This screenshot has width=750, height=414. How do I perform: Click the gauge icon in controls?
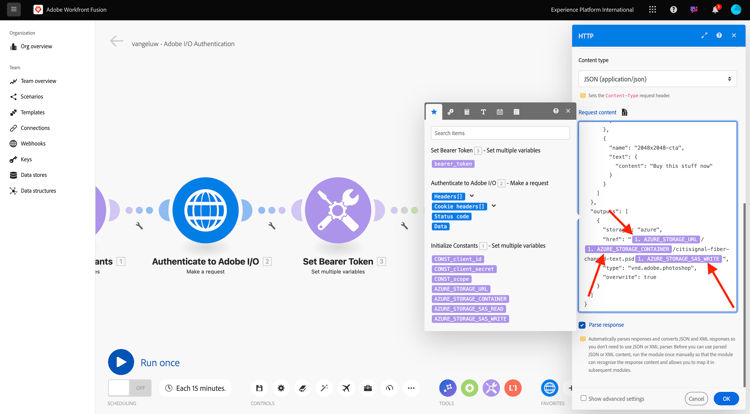(389, 388)
